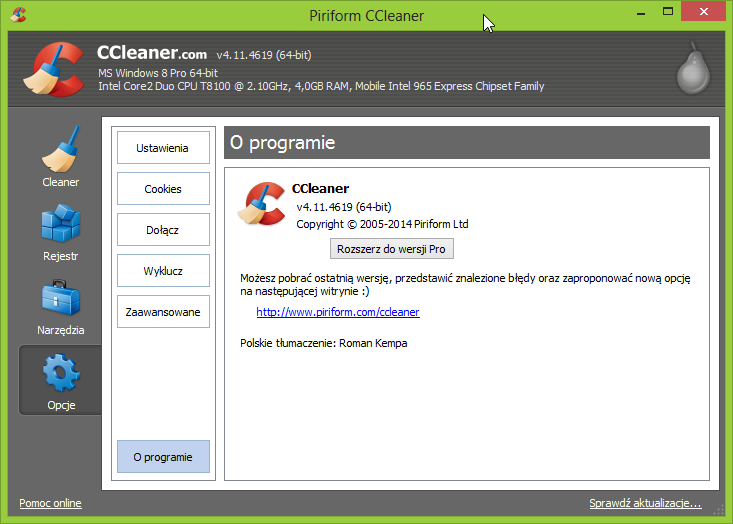The width and height of the screenshot is (733, 524).
Task: Switch to the Wyklucz tab
Action: click(x=163, y=271)
